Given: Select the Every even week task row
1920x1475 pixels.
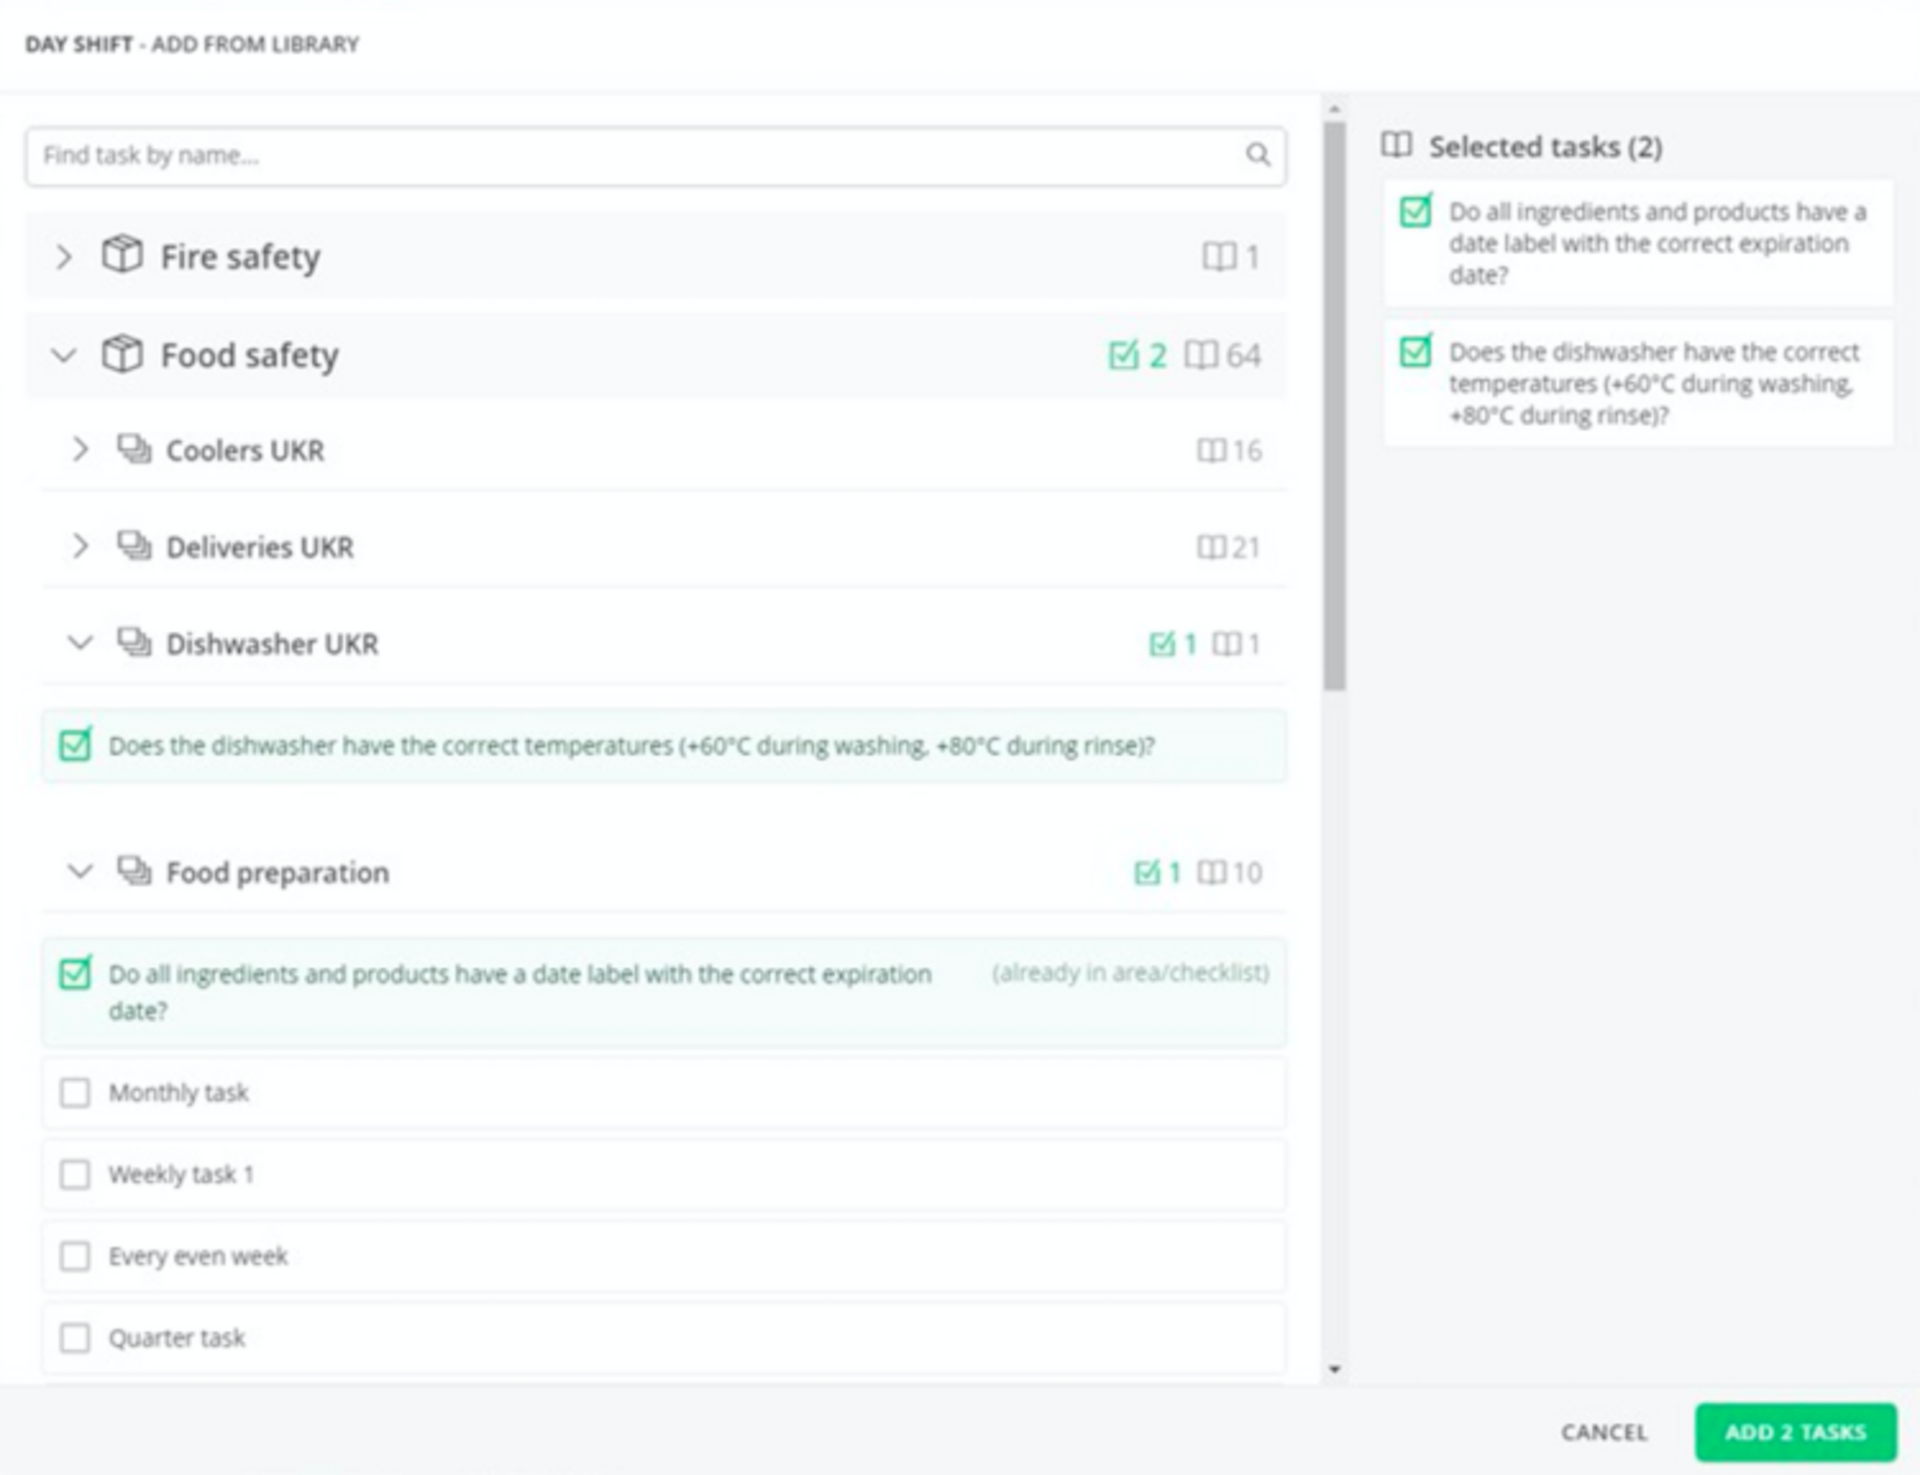Looking at the screenshot, I should [x=662, y=1256].
